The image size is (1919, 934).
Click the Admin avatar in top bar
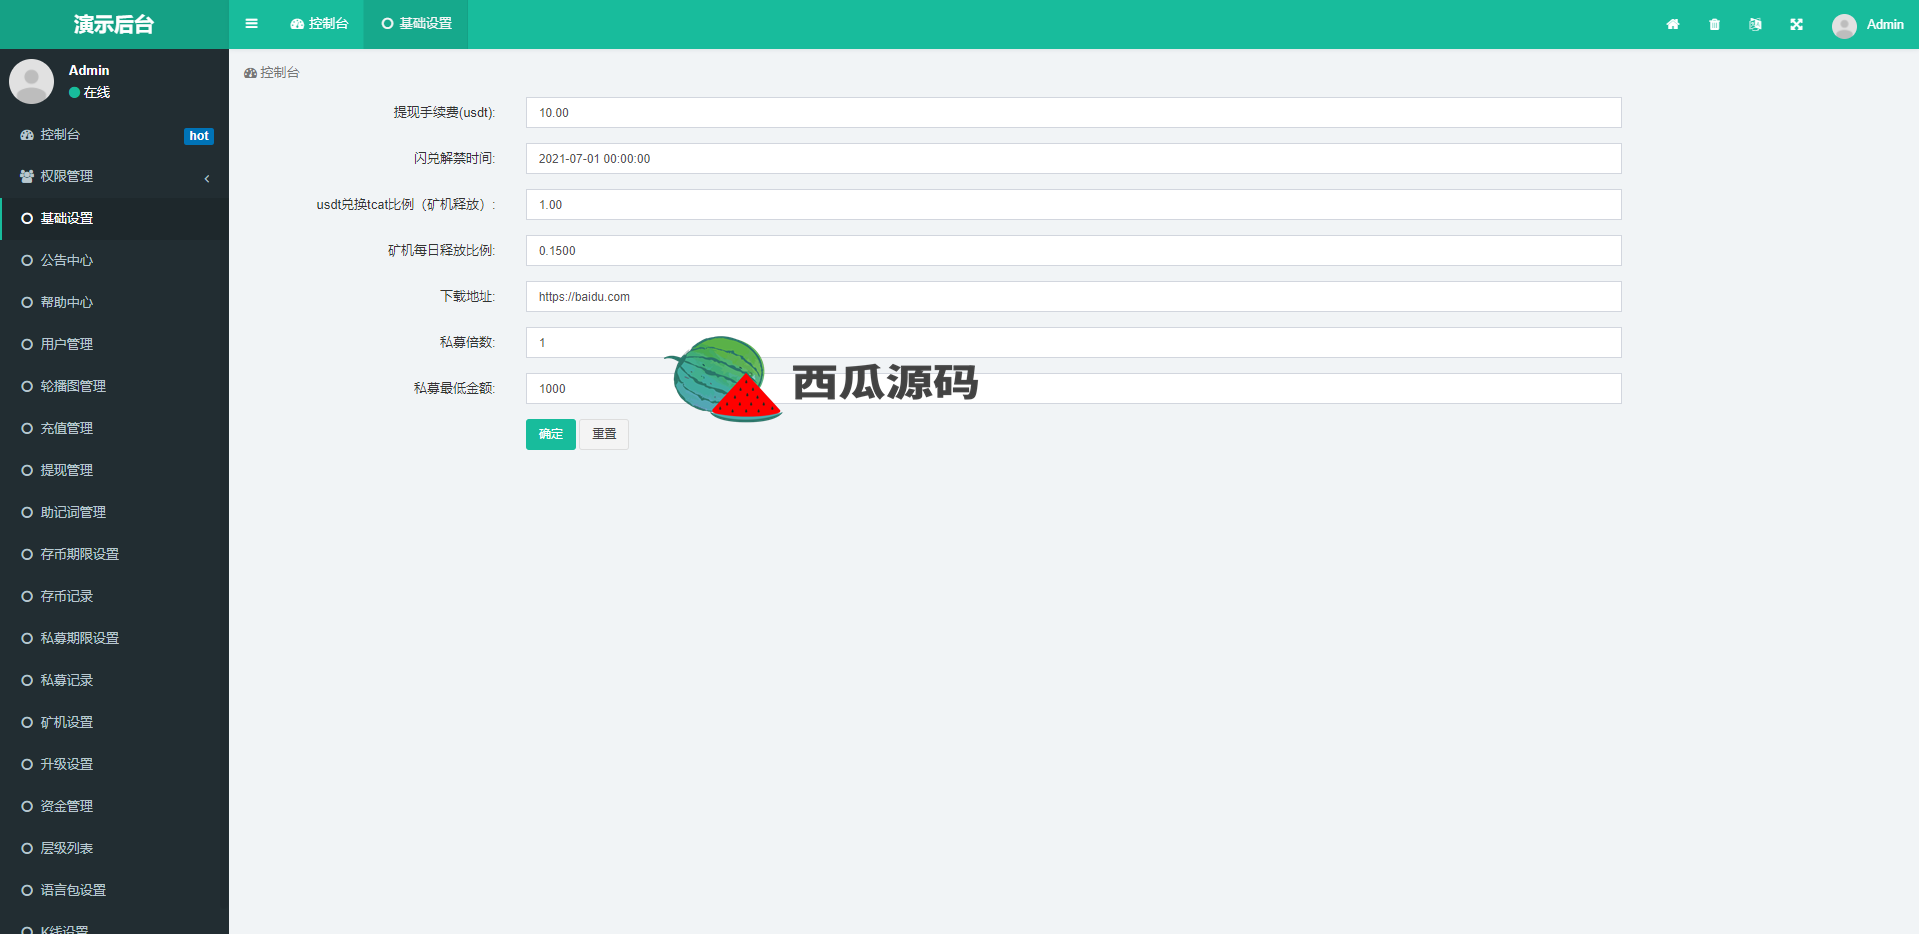pos(1844,26)
